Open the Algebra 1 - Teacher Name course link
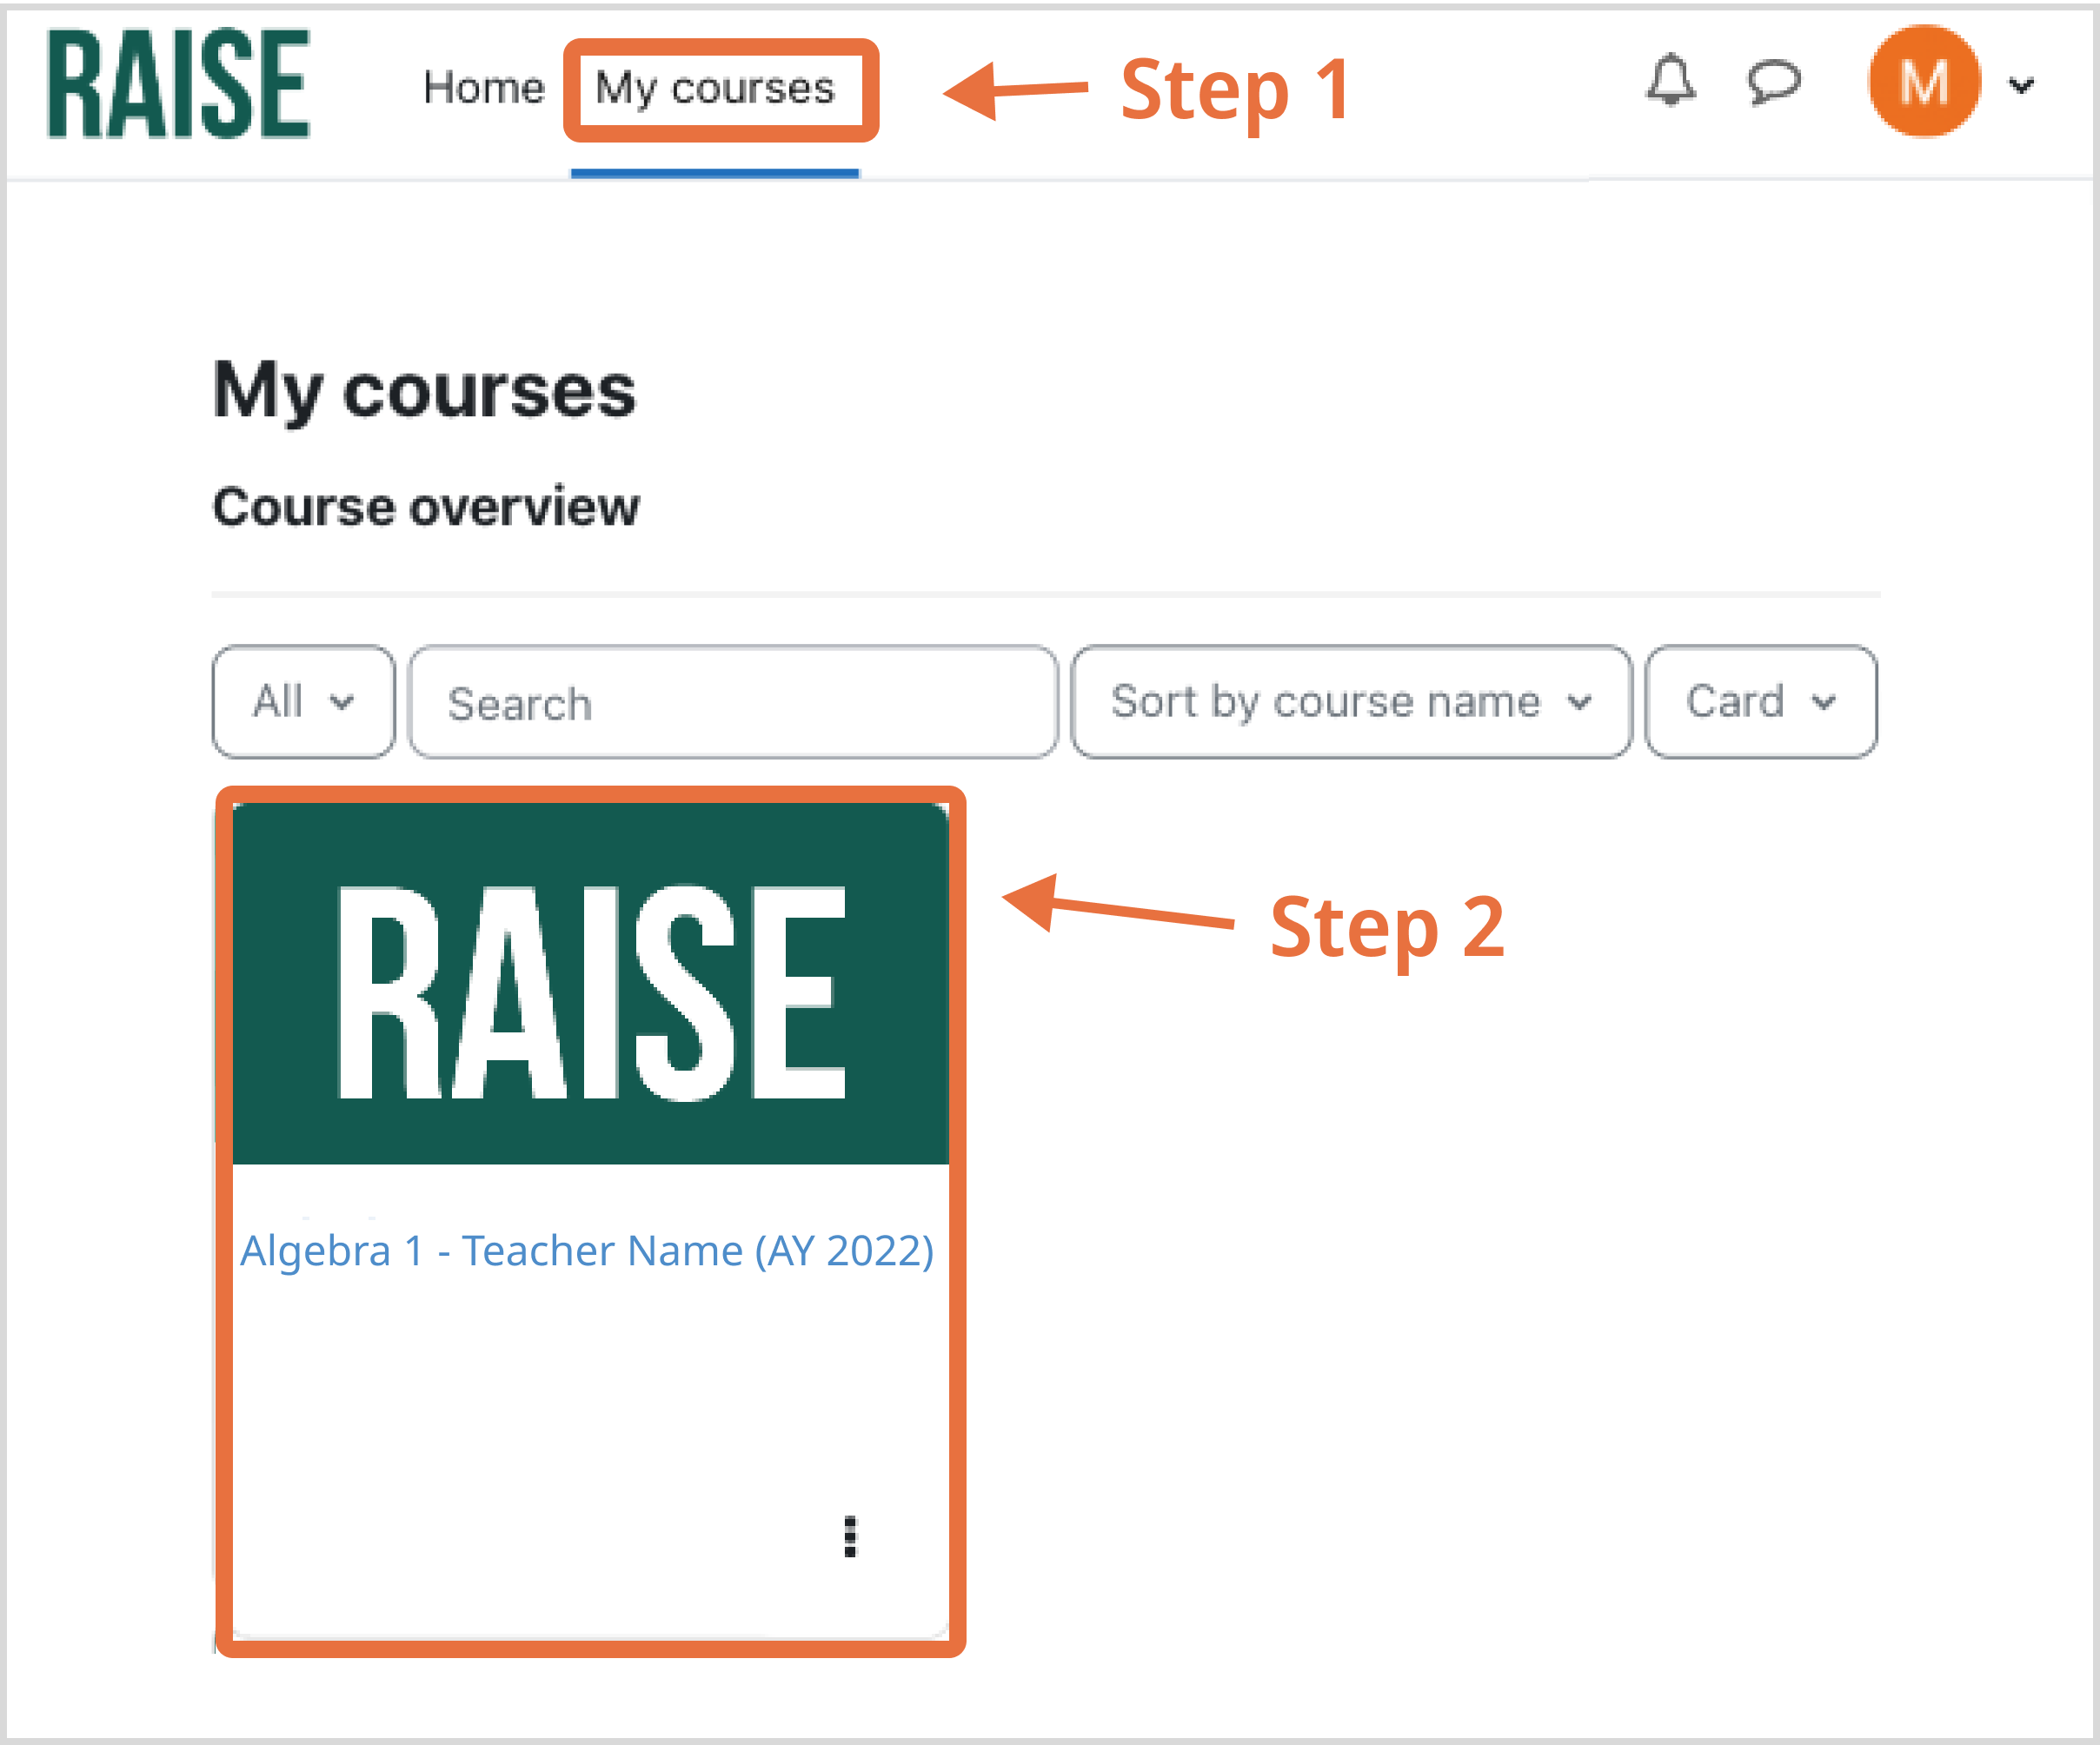Screen dimensions: 2100x1745 click(587, 1251)
